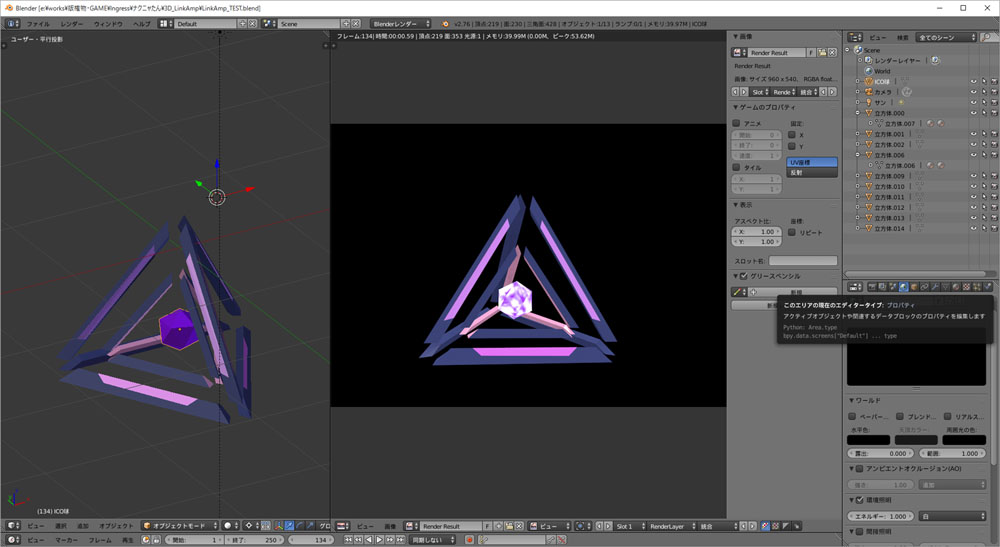Open the Slot 1 dropdown in image header
This screenshot has width=1000, height=547.
click(x=629, y=526)
